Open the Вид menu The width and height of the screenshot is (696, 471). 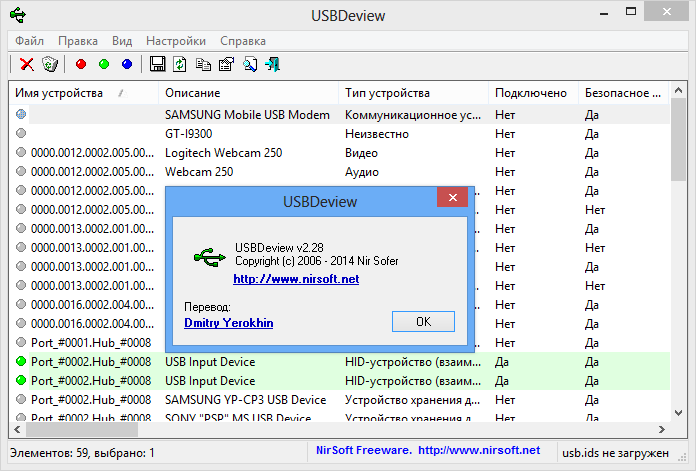122,41
